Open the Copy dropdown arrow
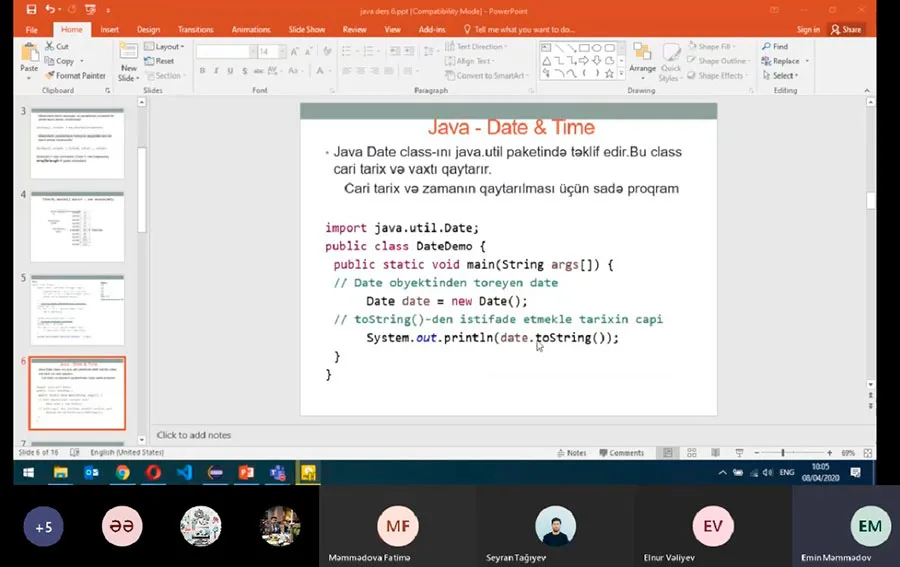The width and height of the screenshot is (900, 567). click(x=82, y=61)
